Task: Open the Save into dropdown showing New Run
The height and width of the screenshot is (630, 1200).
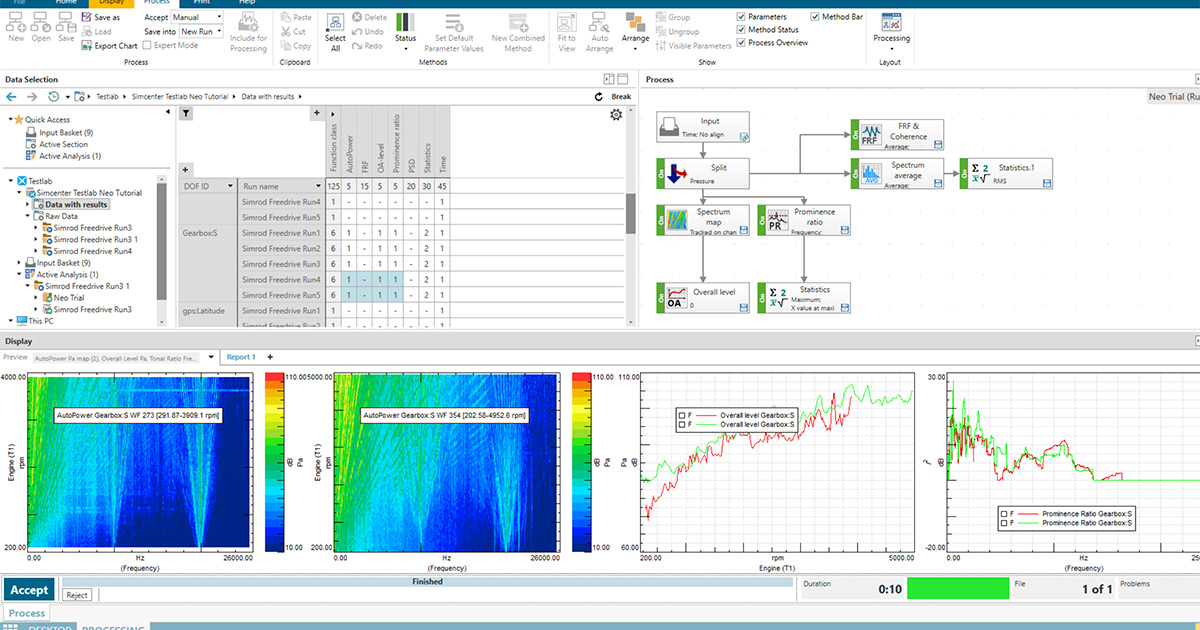Action: pos(199,31)
